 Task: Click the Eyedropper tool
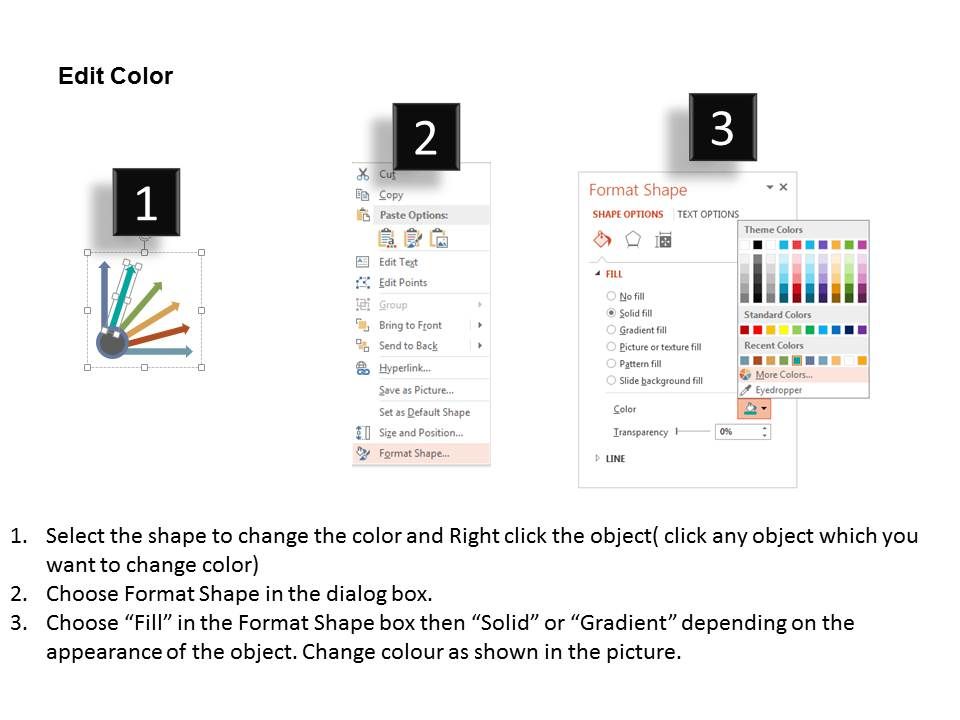[803, 390]
